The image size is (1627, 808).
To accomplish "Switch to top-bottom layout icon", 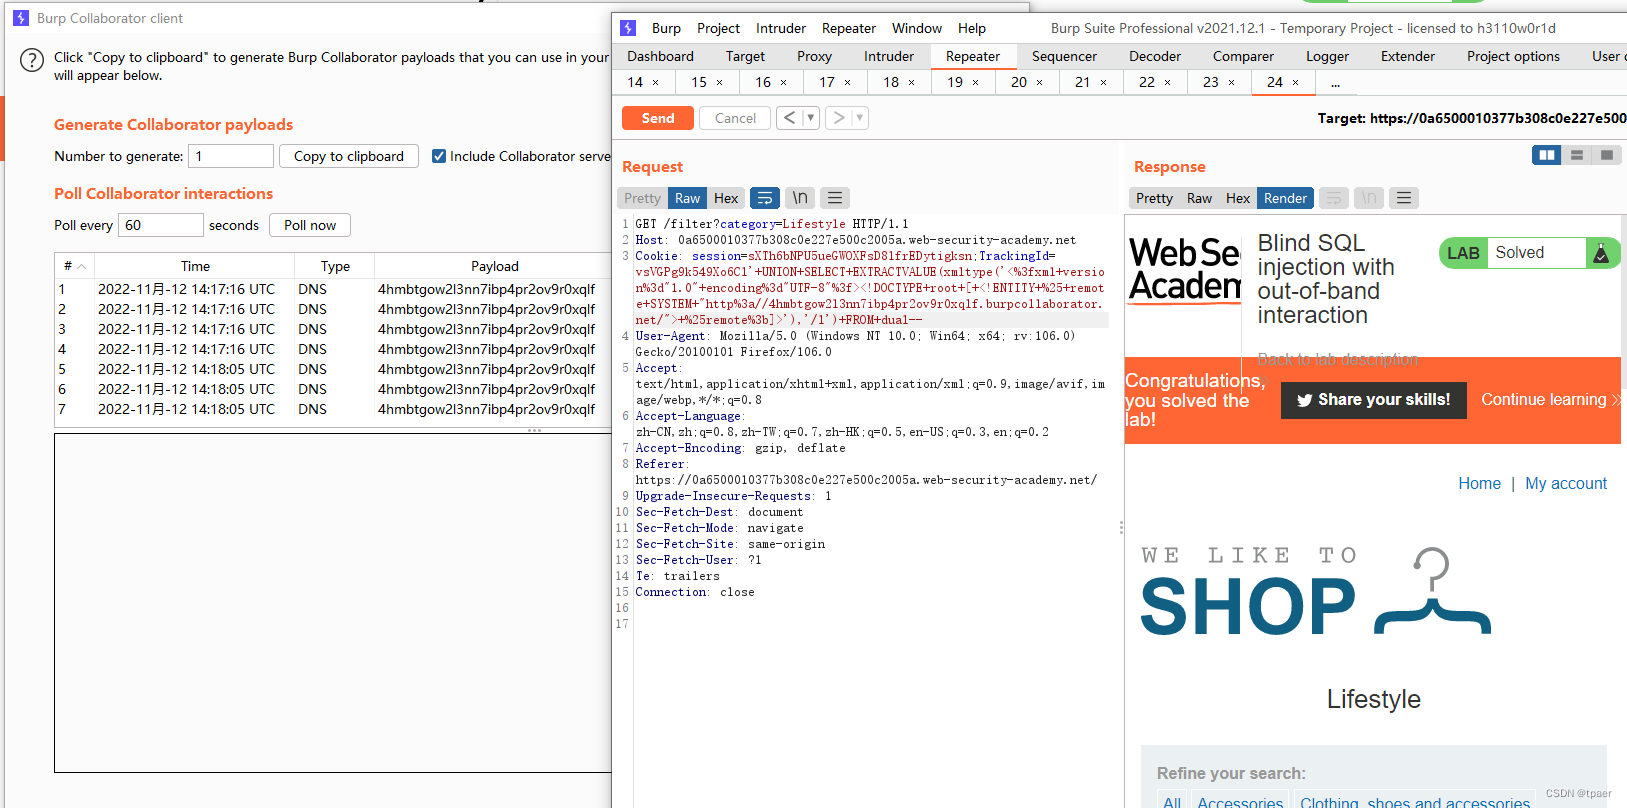I will [x=1577, y=155].
